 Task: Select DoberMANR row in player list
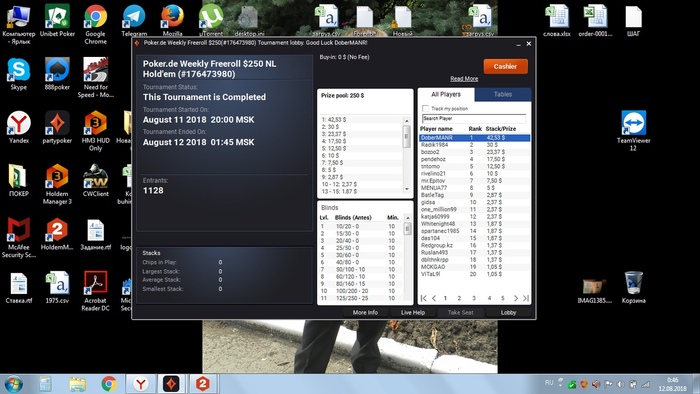(x=475, y=138)
